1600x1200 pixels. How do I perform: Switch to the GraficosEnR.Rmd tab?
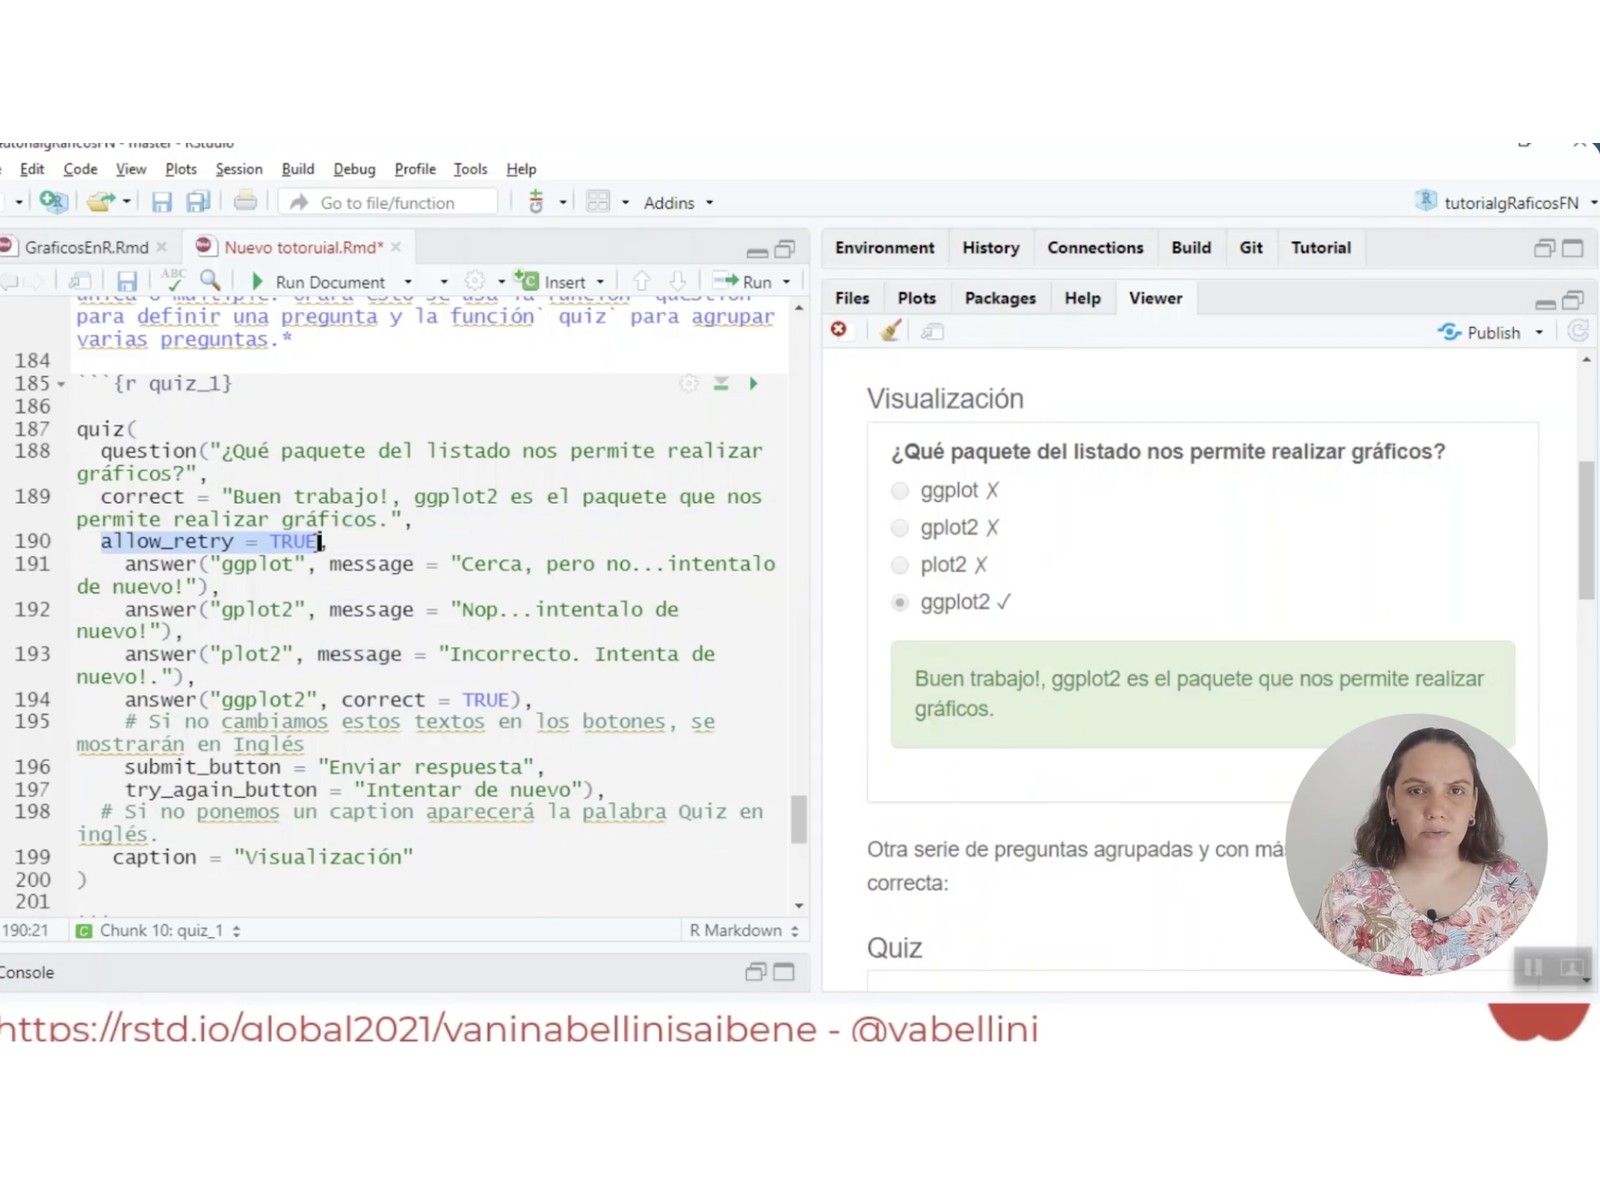87,247
